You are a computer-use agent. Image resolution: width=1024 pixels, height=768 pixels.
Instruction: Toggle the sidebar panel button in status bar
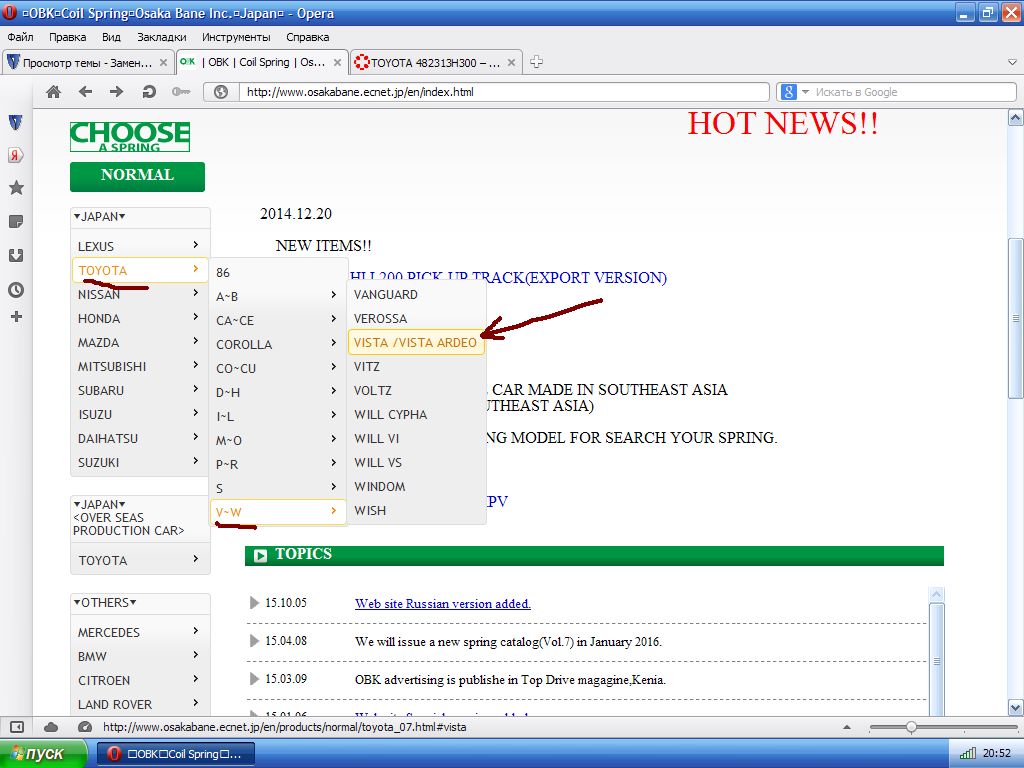tap(17, 727)
